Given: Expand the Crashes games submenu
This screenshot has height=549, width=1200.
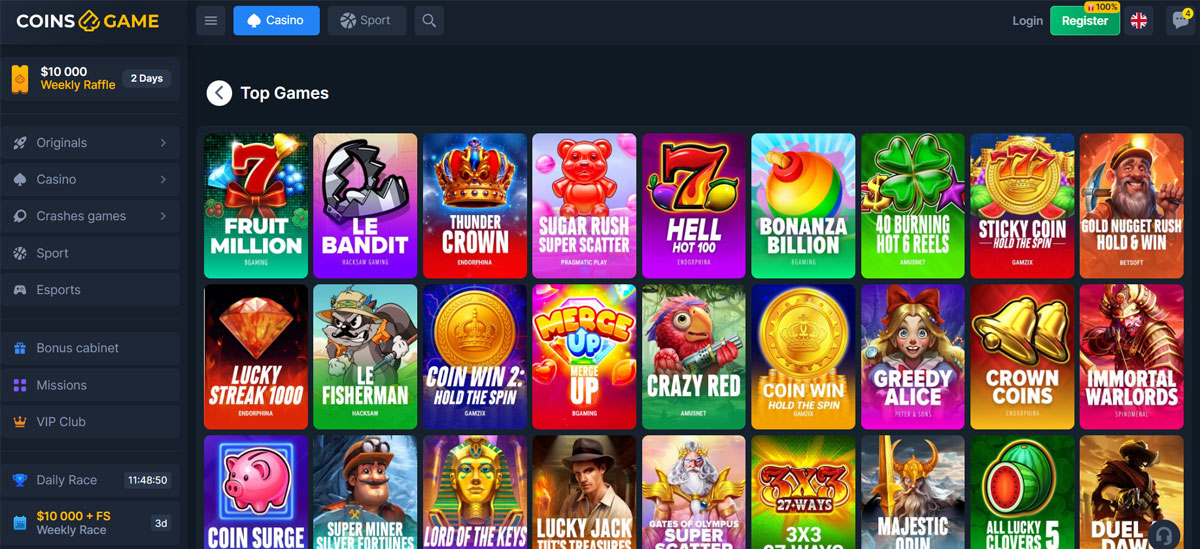Looking at the screenshot, I should pyautogui.click(x=163, y=216).
